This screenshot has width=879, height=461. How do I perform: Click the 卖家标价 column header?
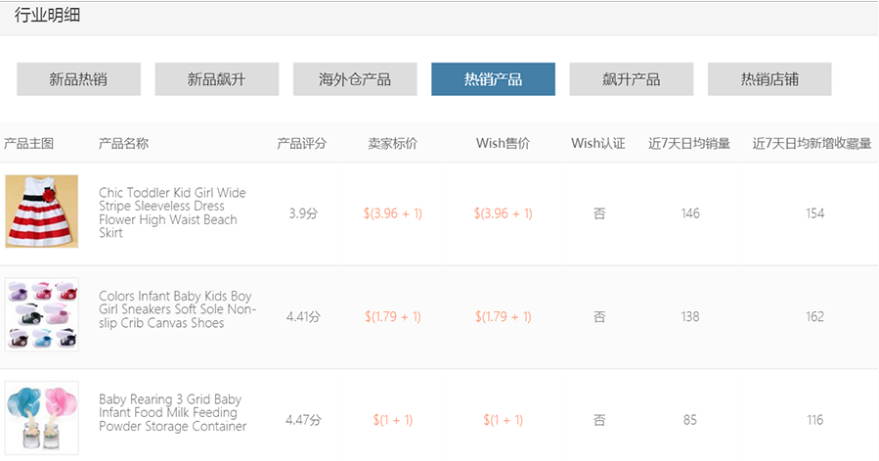tap(393, 144)
